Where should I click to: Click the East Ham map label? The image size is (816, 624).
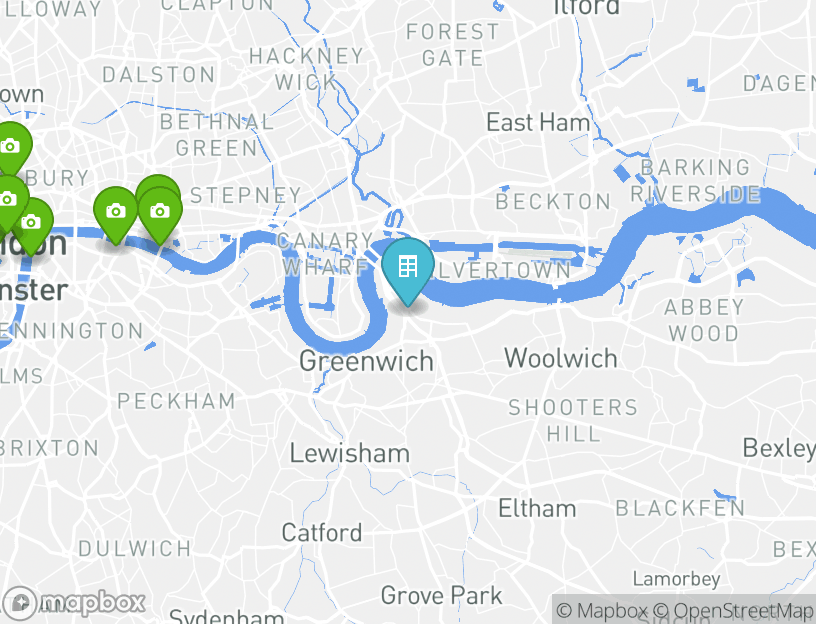pyautogui.click(x=538, y=123)
